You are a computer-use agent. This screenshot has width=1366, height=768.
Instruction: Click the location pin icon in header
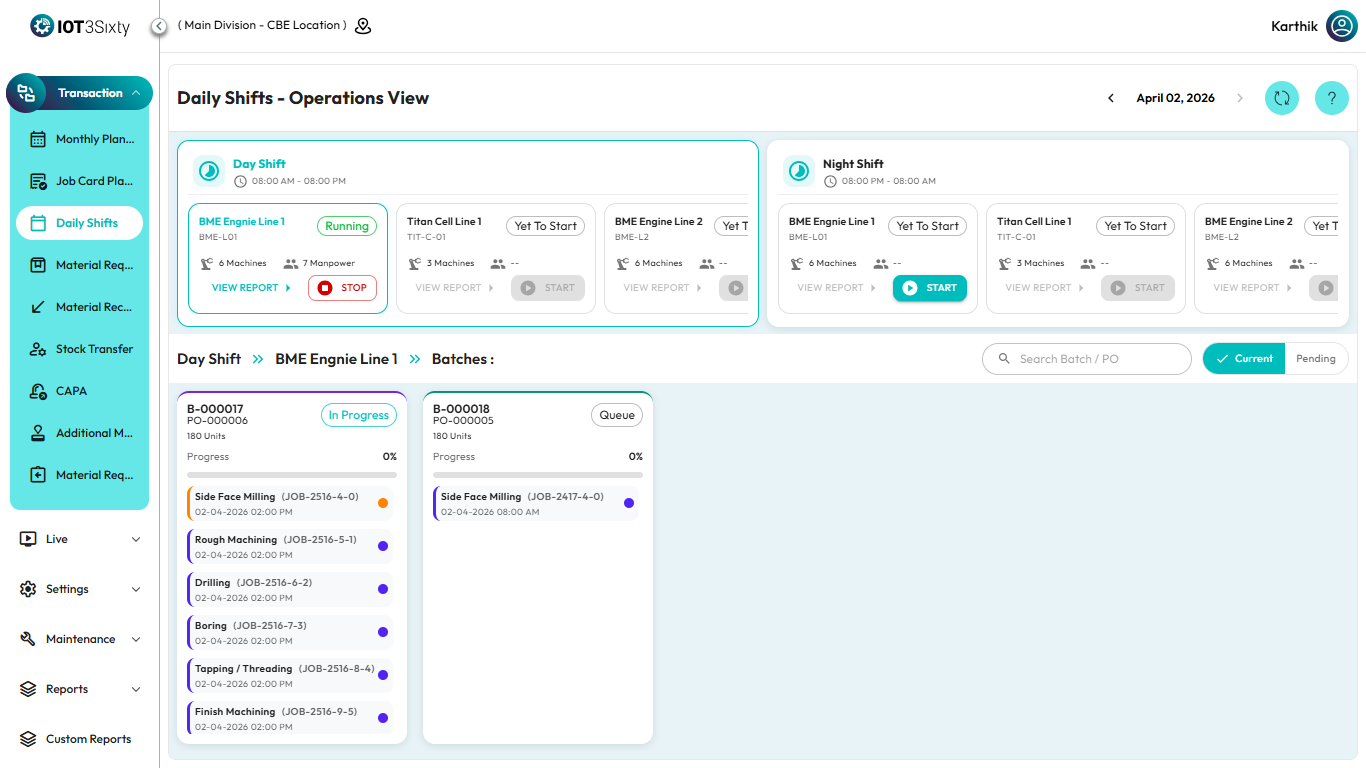tap(363, 26)
